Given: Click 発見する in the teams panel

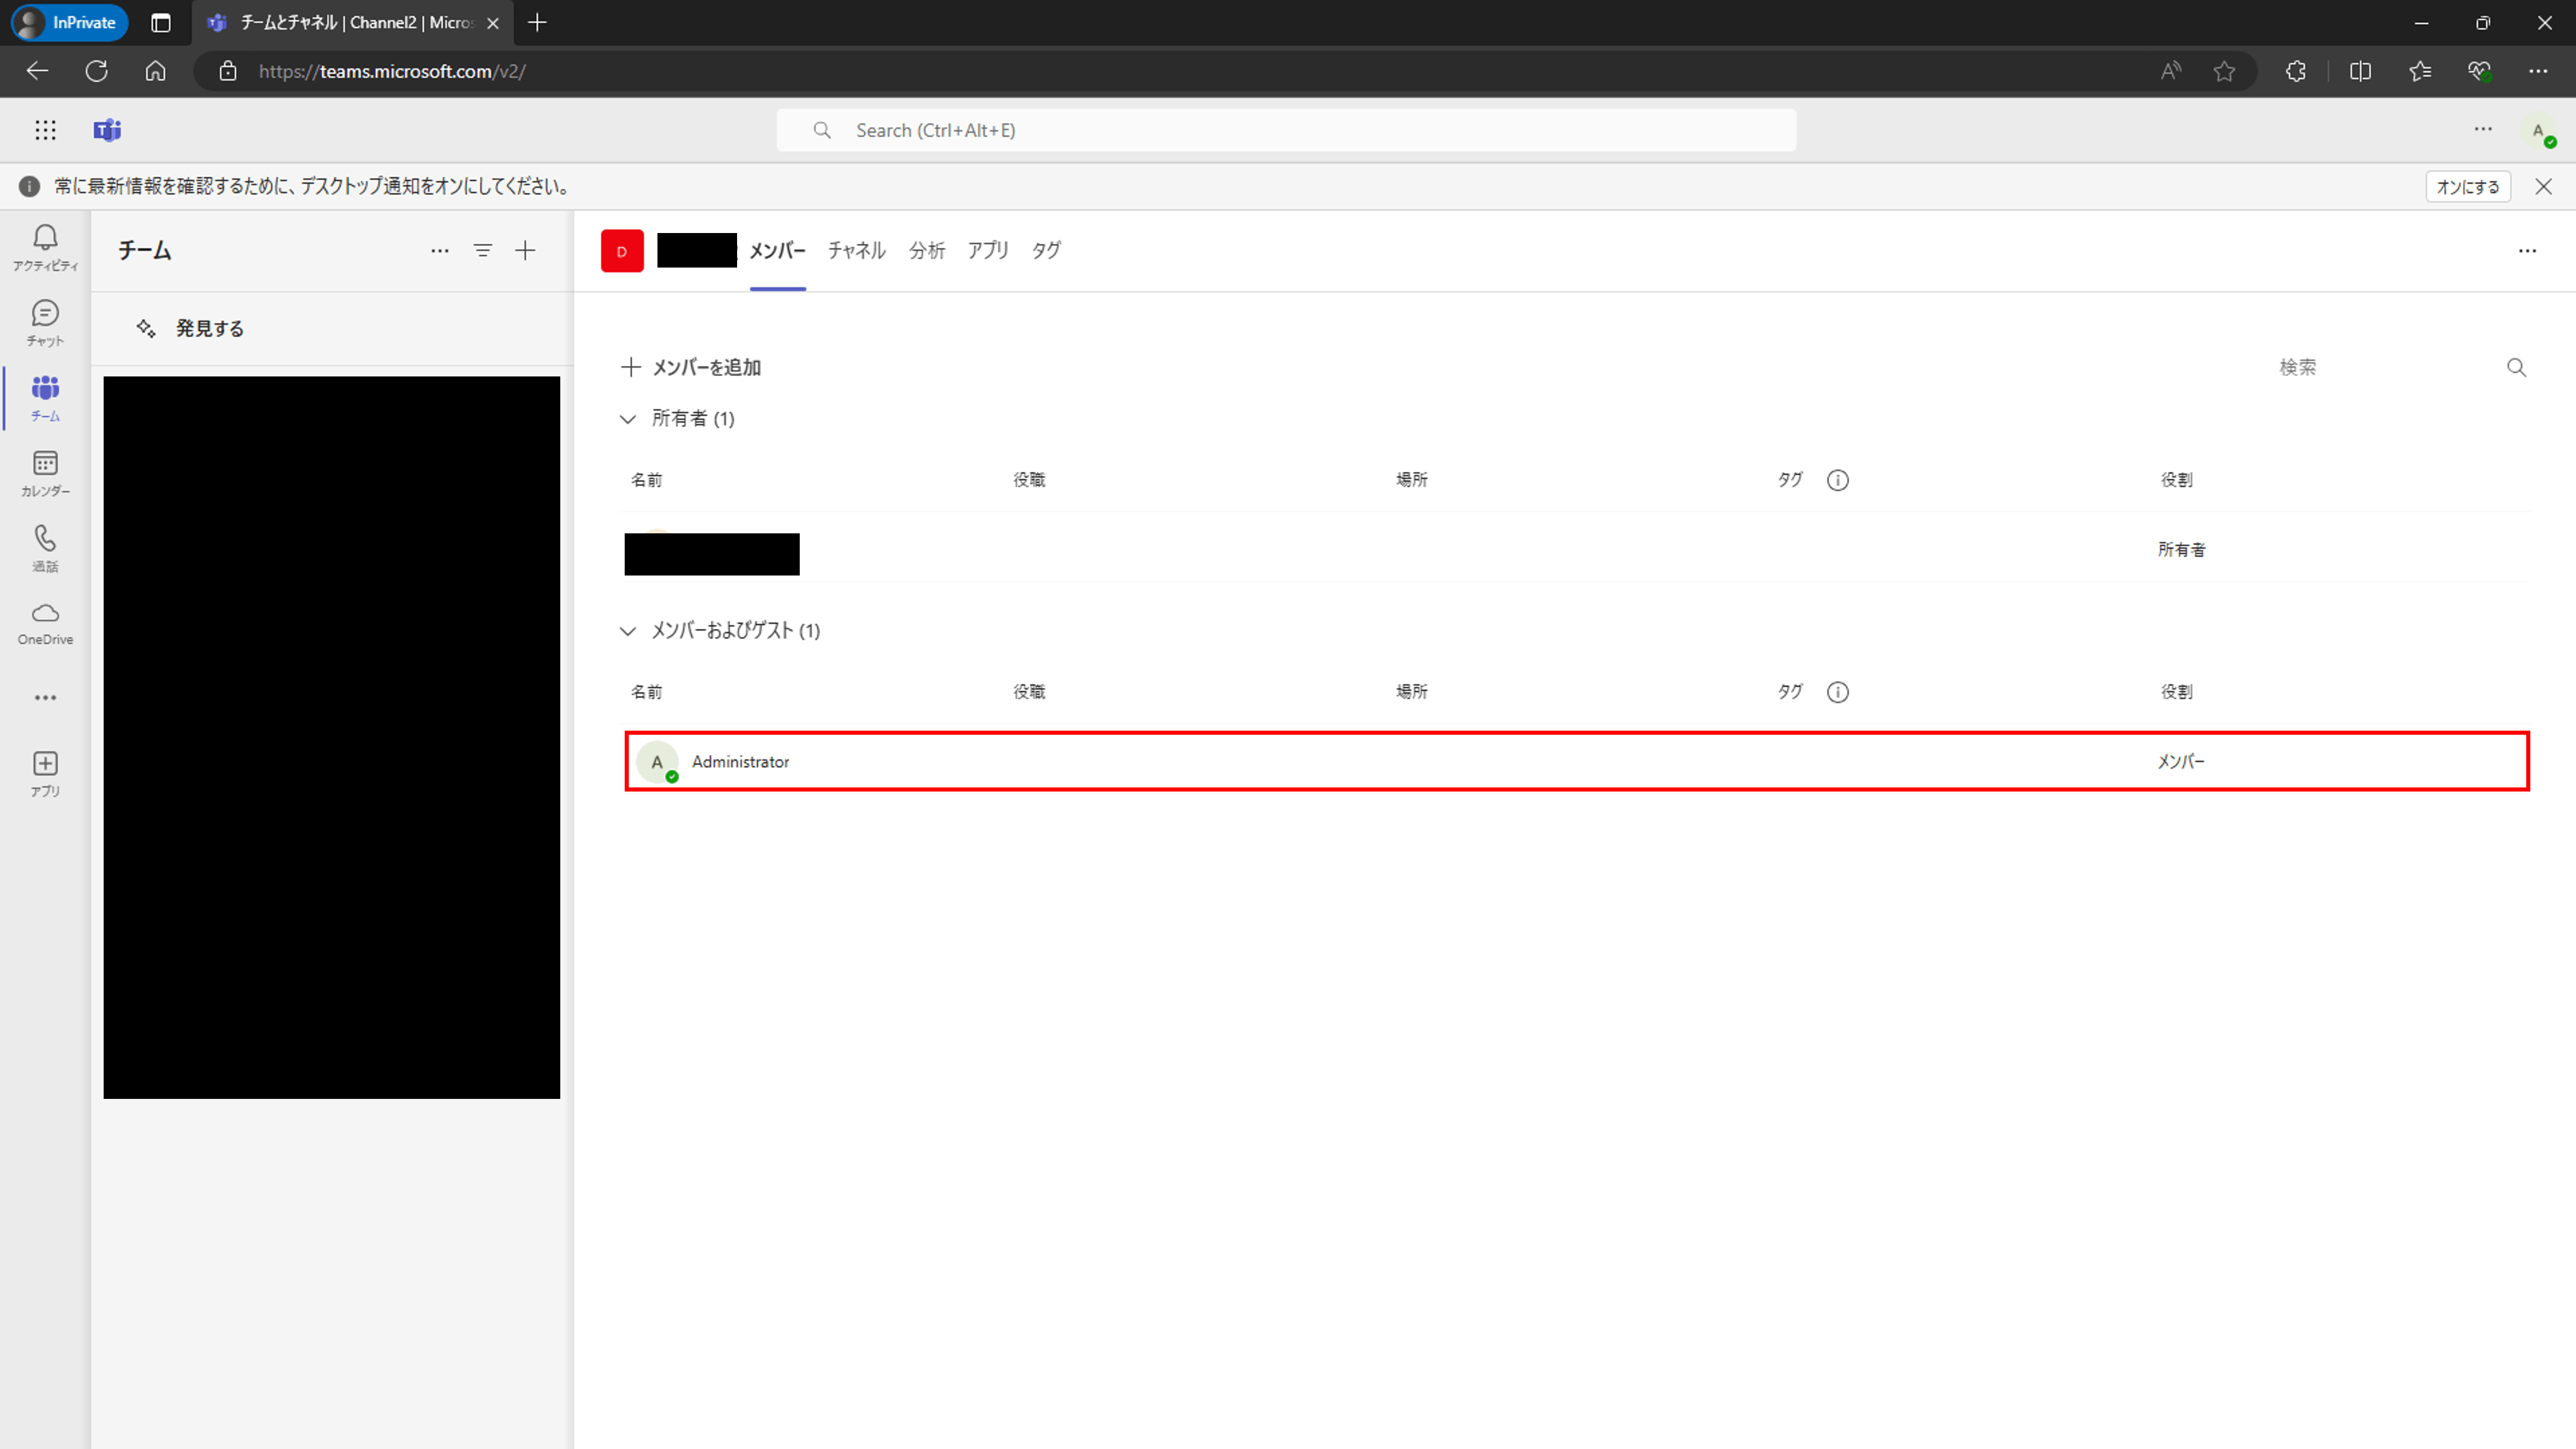Looking at the screenshot, I should [190, 328].
